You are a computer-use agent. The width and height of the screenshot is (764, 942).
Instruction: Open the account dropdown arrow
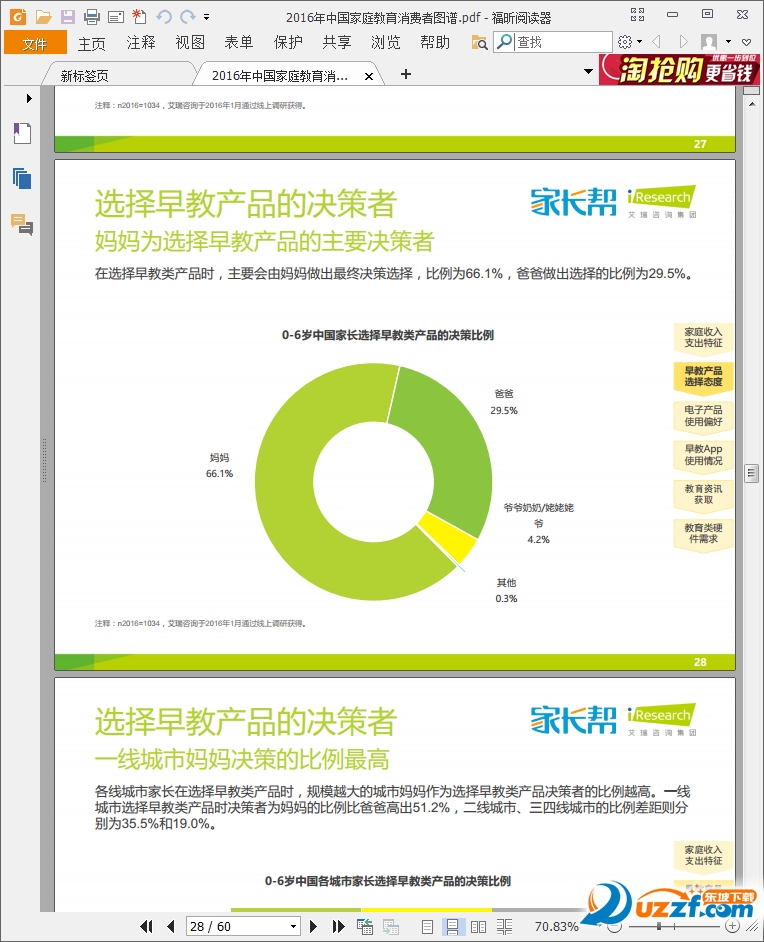(x=729, y=42)
